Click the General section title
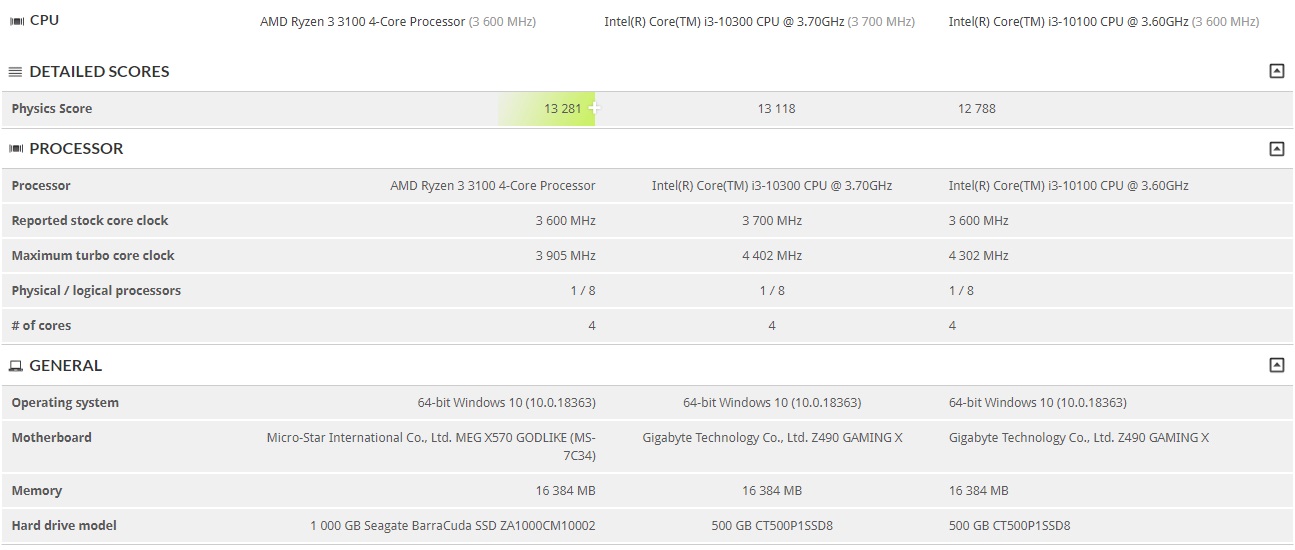The width and height of the screenshot is (1295, 550). tap(66, 366)
